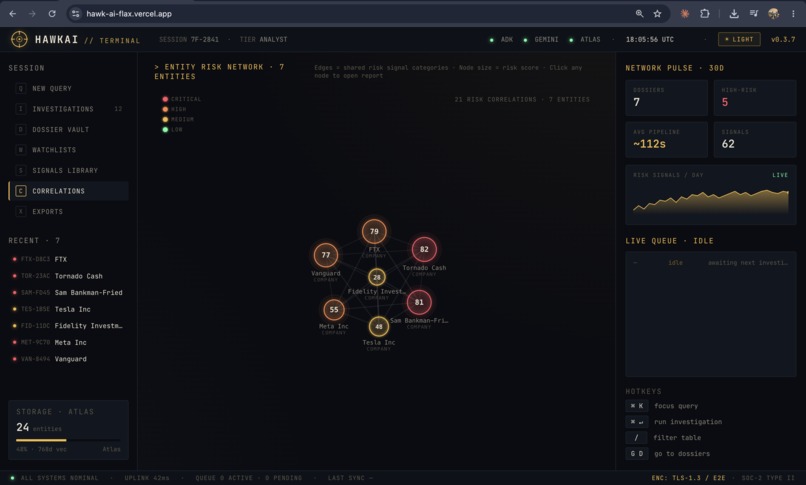
Task: Click the Q icon beside New Query
Action: (21, 88)
